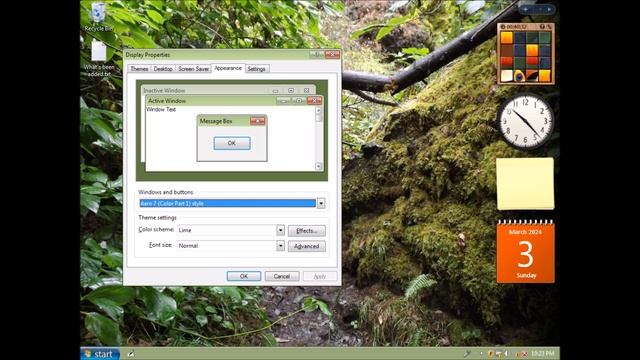Click the sidebar next gadgets arrow
This screenshot has height=360, width=640.
tap(549, 9)
